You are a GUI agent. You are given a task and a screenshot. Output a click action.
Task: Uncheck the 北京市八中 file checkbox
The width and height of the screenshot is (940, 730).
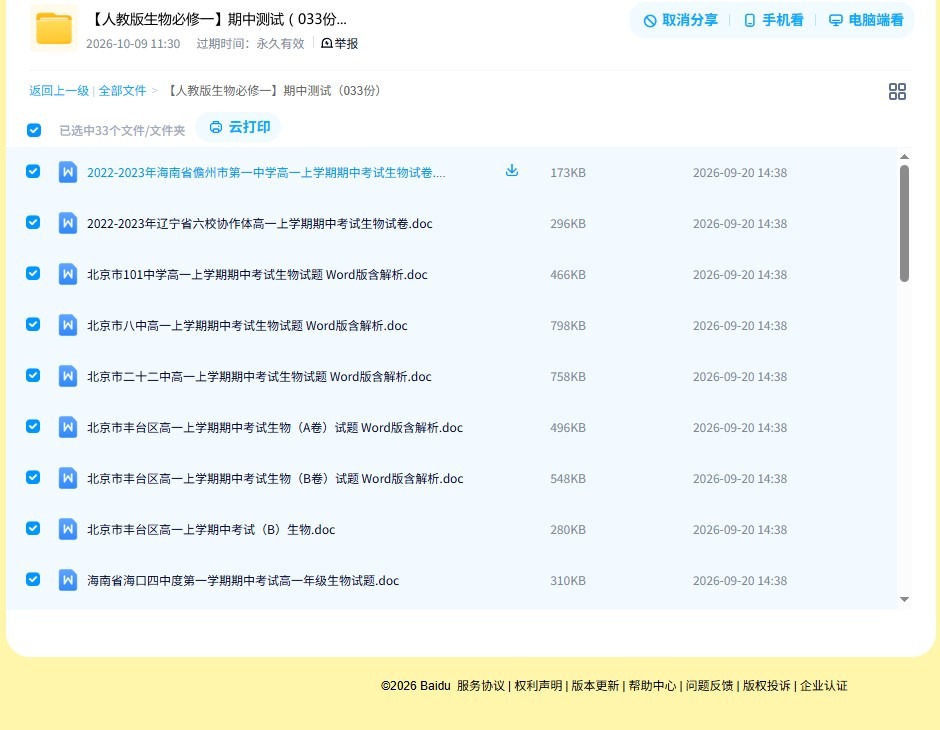[x=33, y=324]
